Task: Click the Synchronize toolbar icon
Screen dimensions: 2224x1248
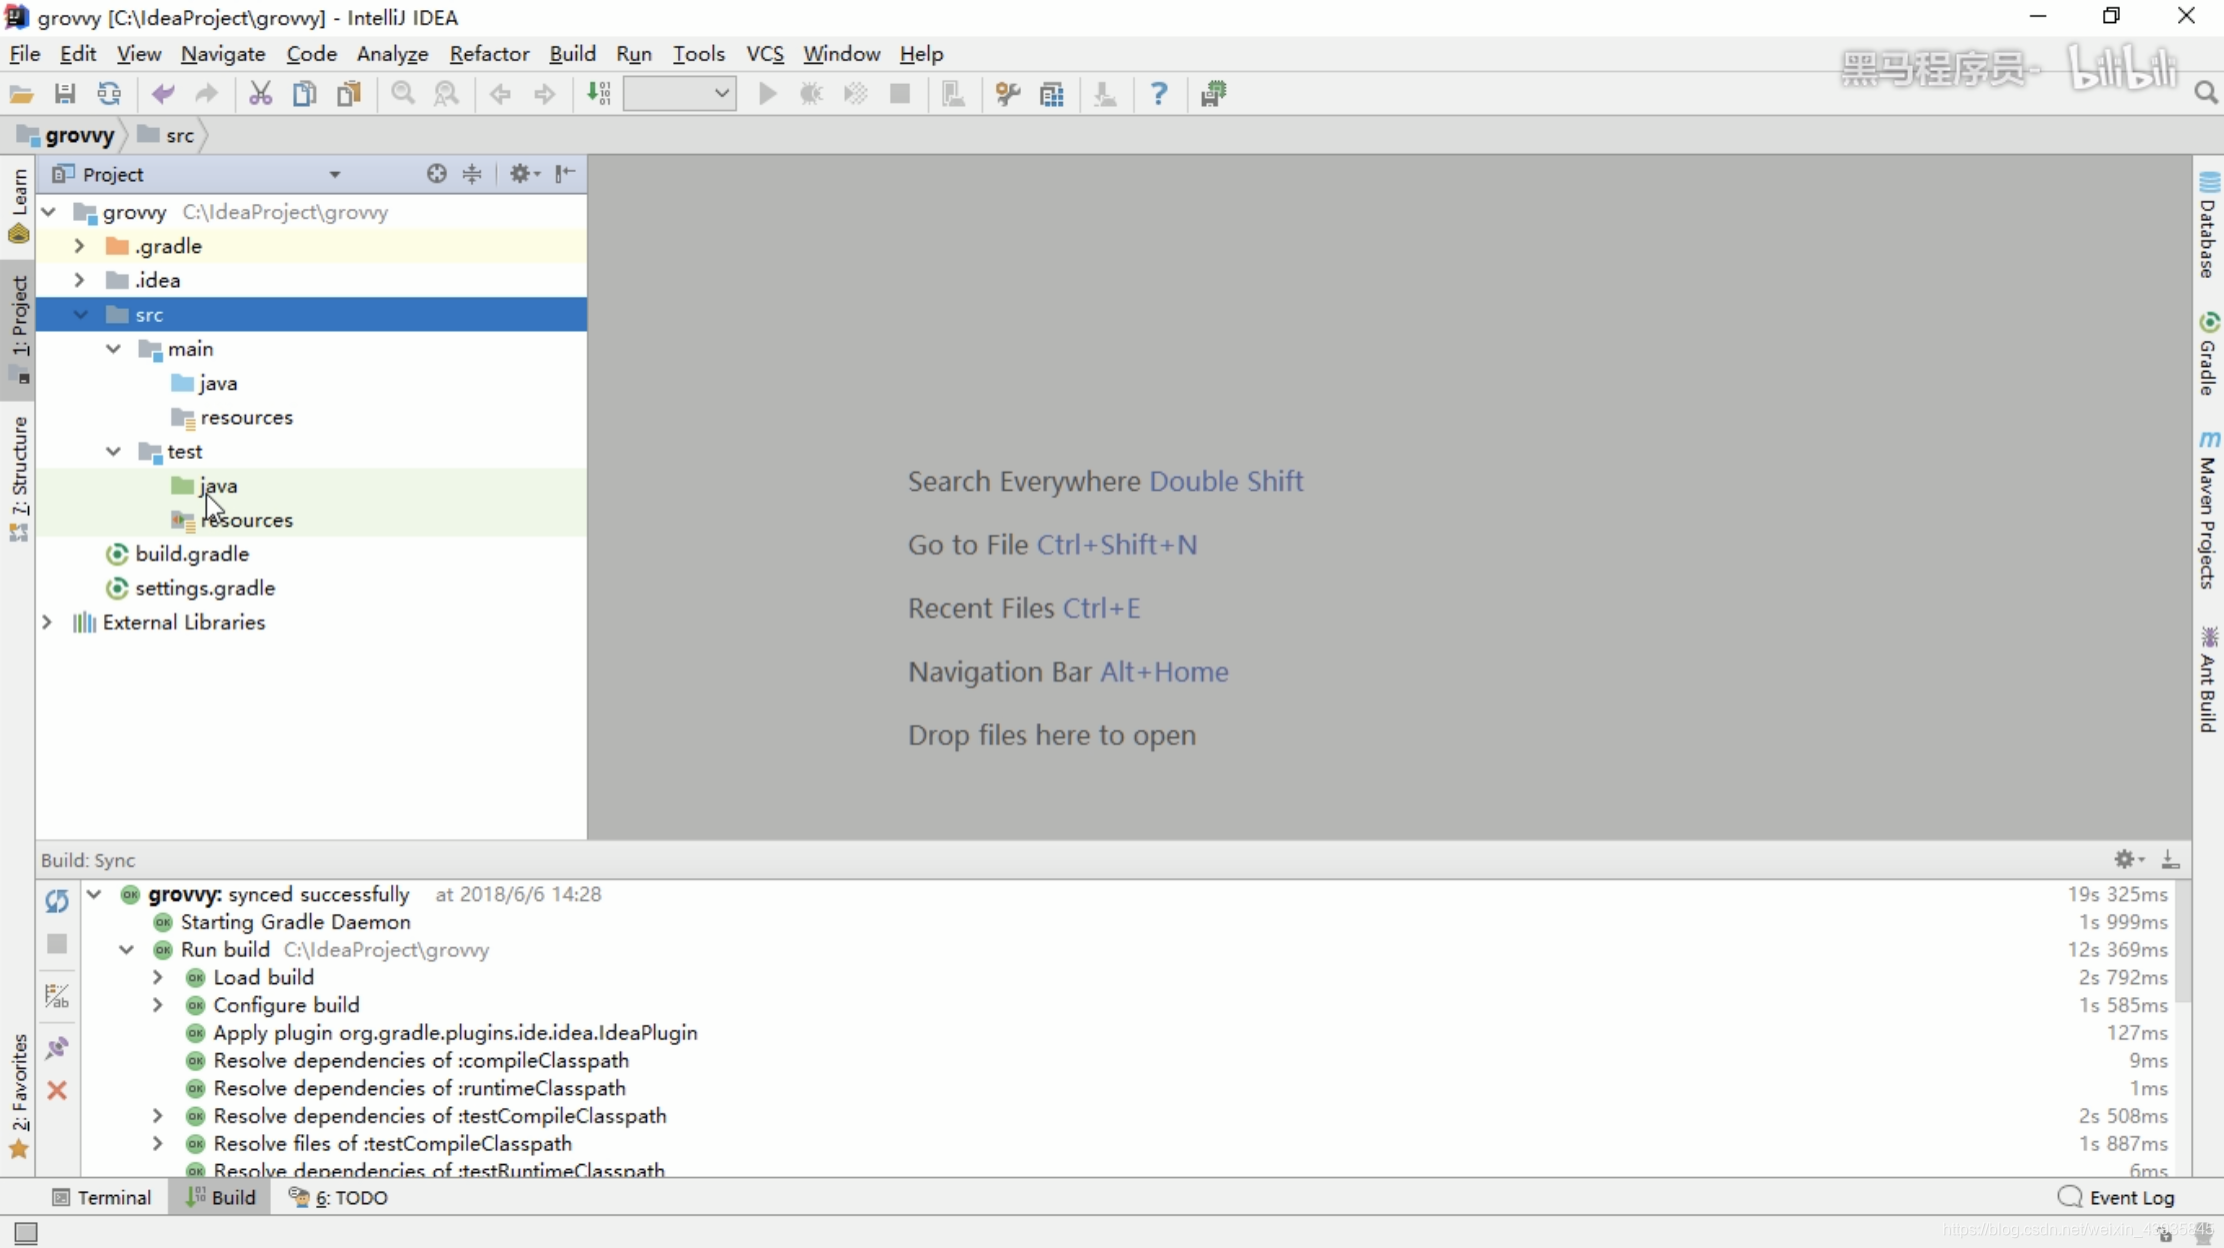Action: tap(109, 94)
